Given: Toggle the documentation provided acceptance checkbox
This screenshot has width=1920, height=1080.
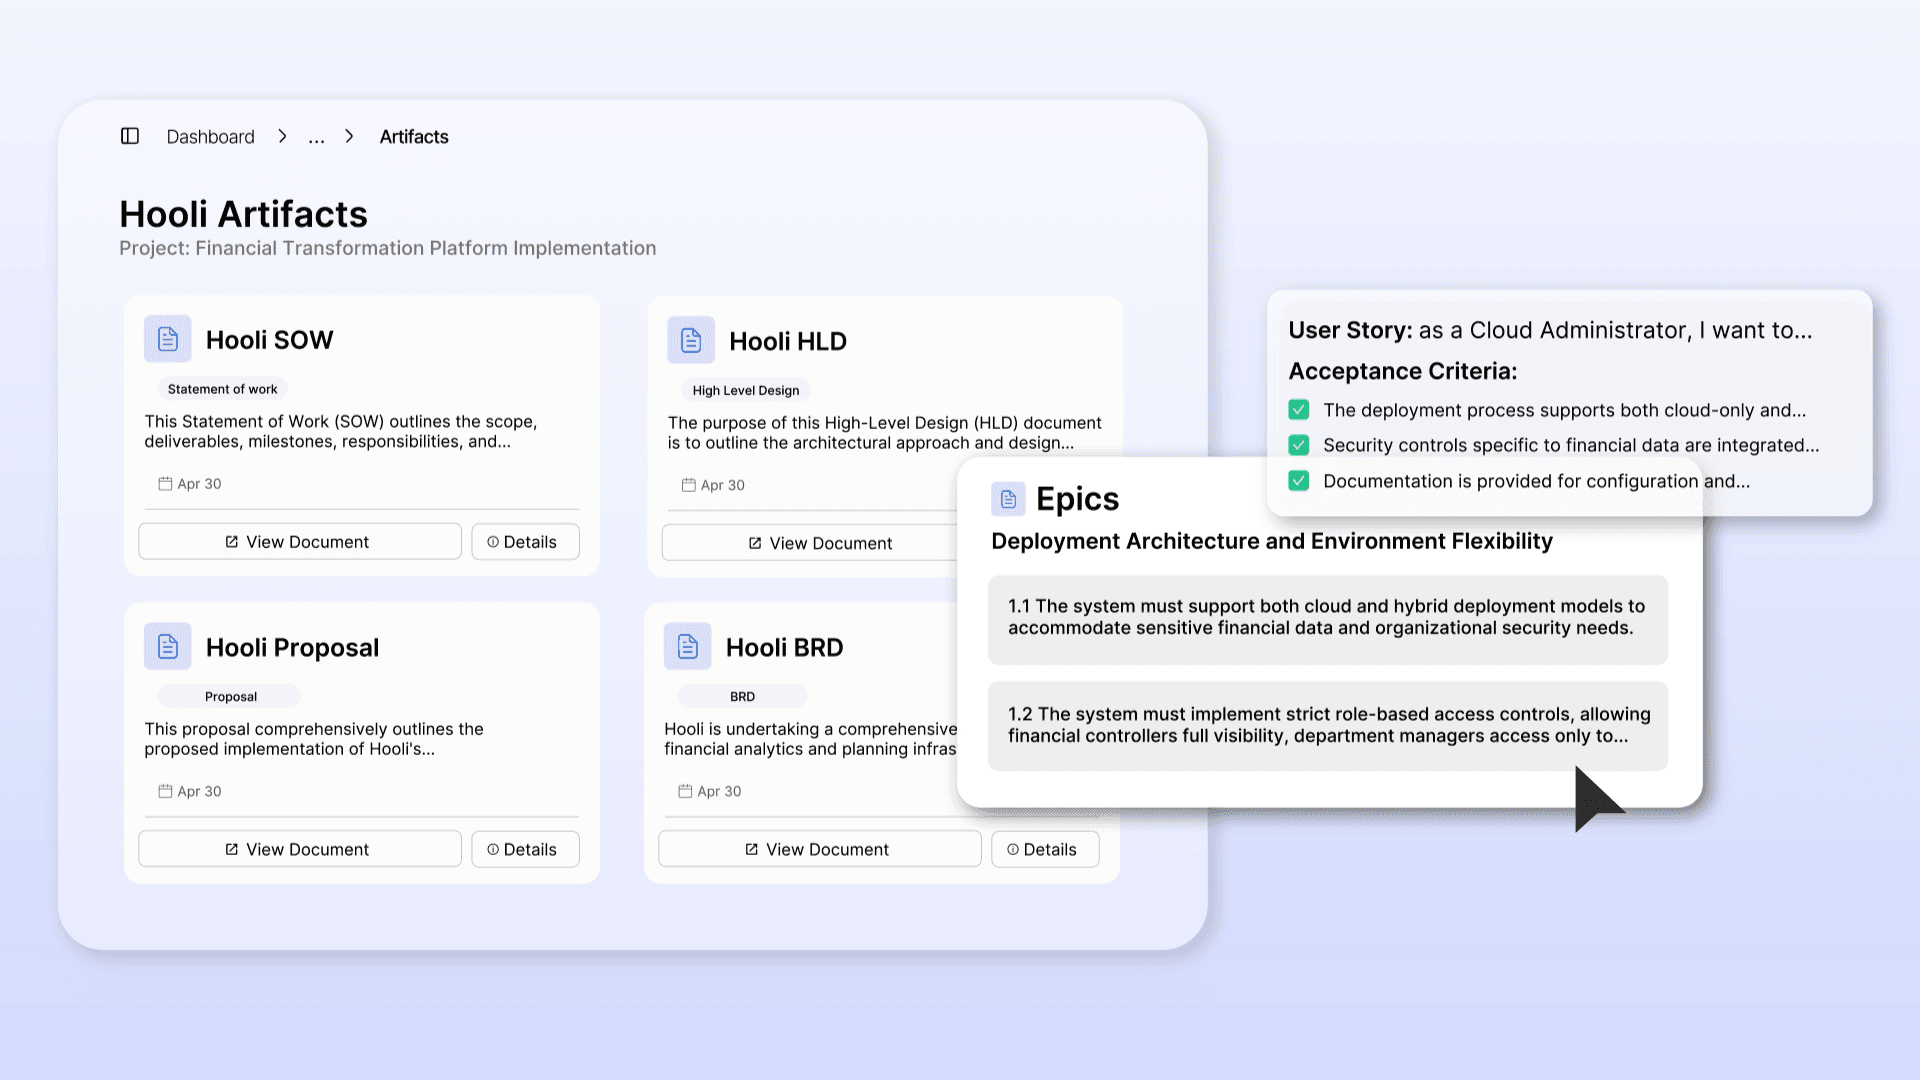Looking at the screenshot, I should (1299, 481).
